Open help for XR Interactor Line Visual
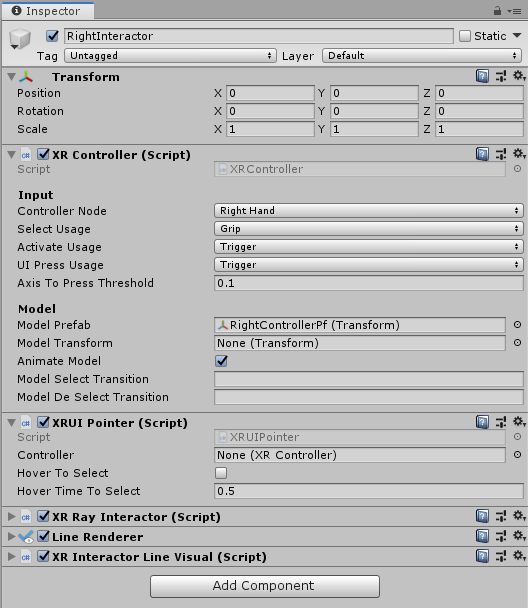The height and width of the screenshot is (608, 528). click(x=482, y=556)
